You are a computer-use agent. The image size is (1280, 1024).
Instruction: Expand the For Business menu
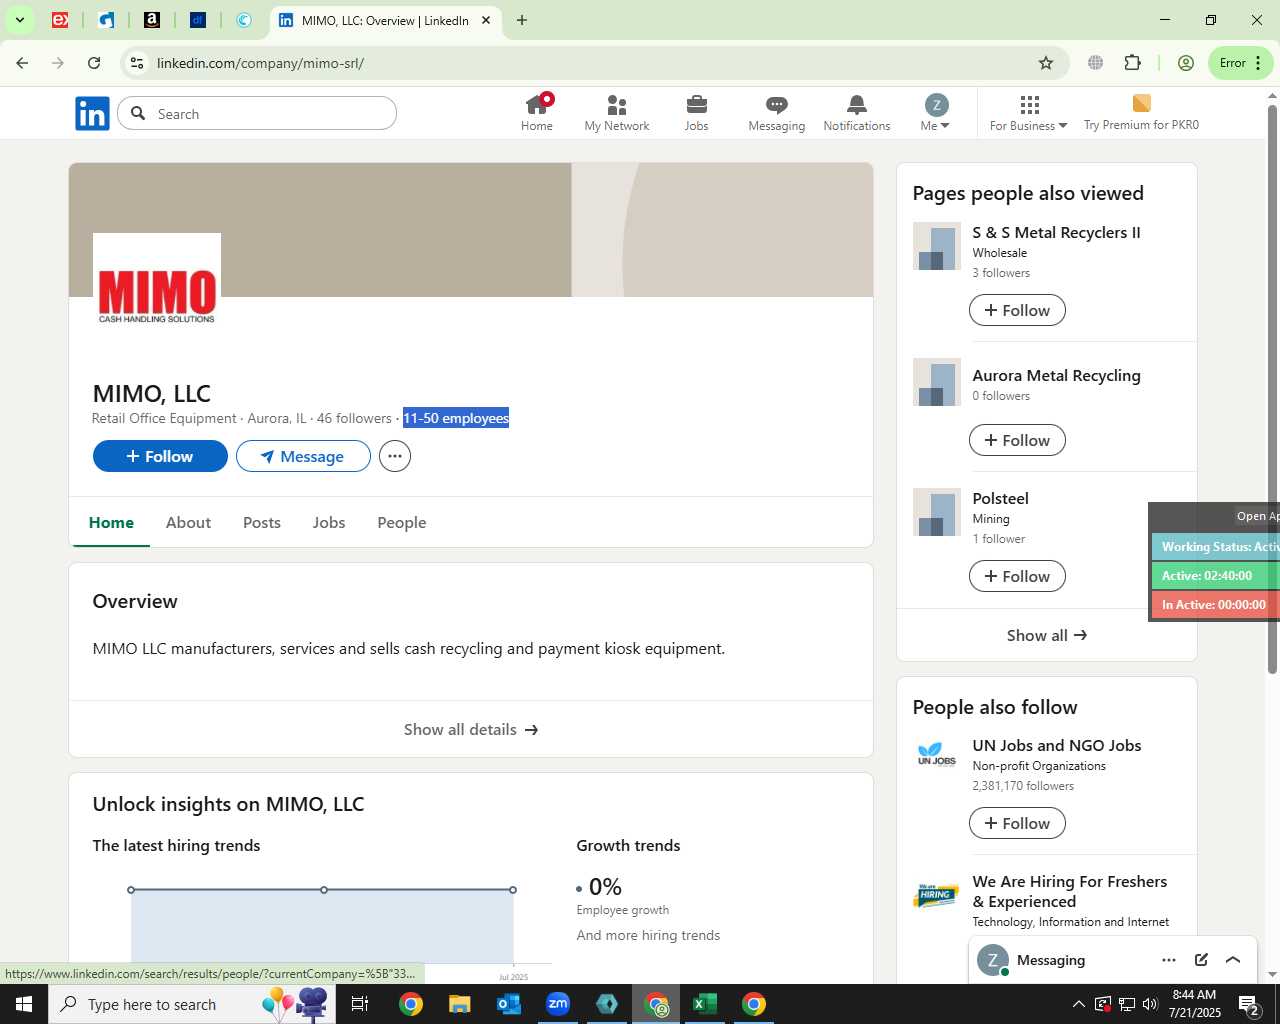click(x=1028, y=113)
